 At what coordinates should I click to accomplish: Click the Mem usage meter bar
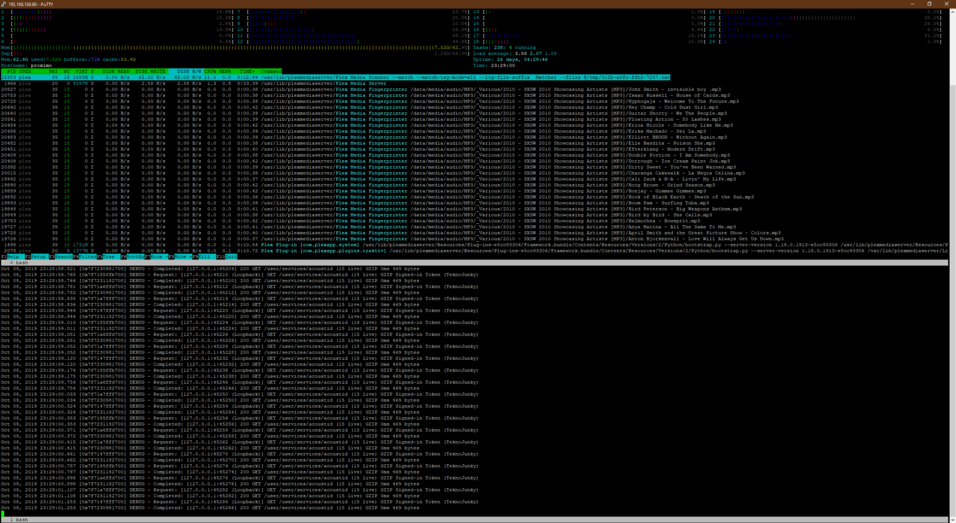click(235, 48)
